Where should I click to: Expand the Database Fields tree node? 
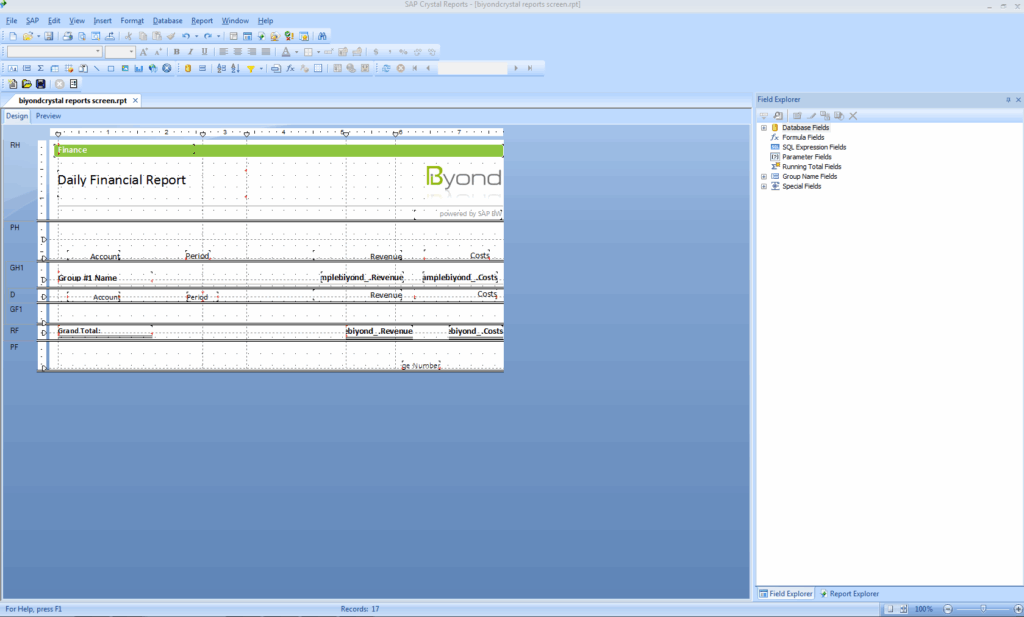764,128
